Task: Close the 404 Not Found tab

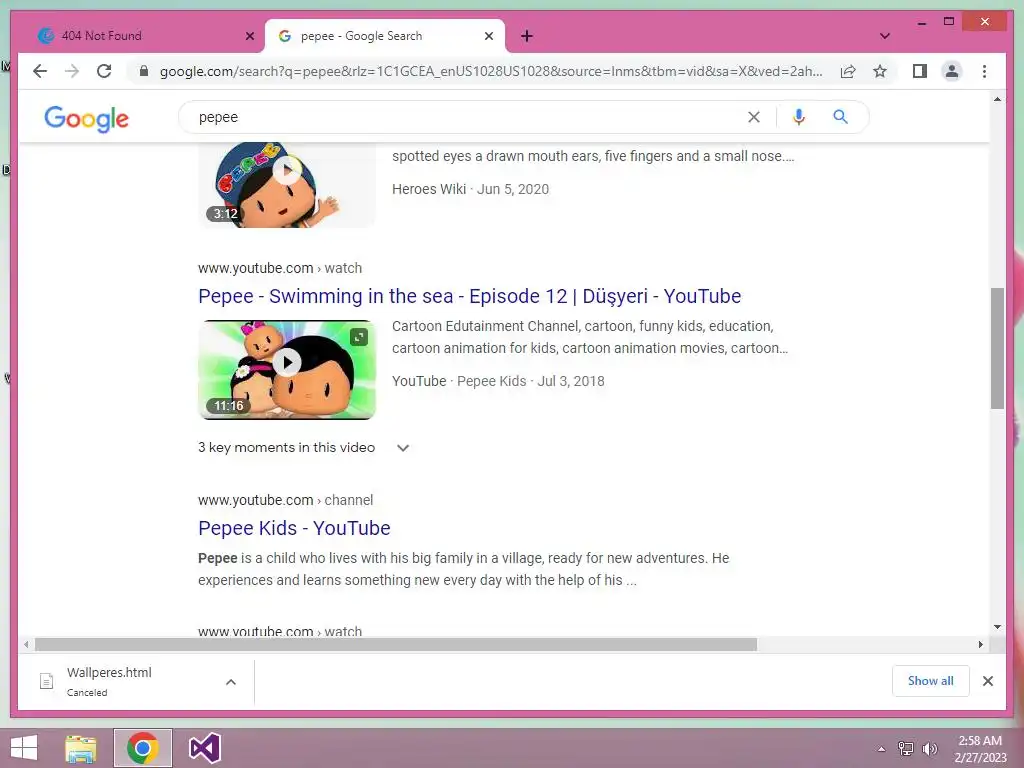Action: pyautogui.click(x=249, y=36)
